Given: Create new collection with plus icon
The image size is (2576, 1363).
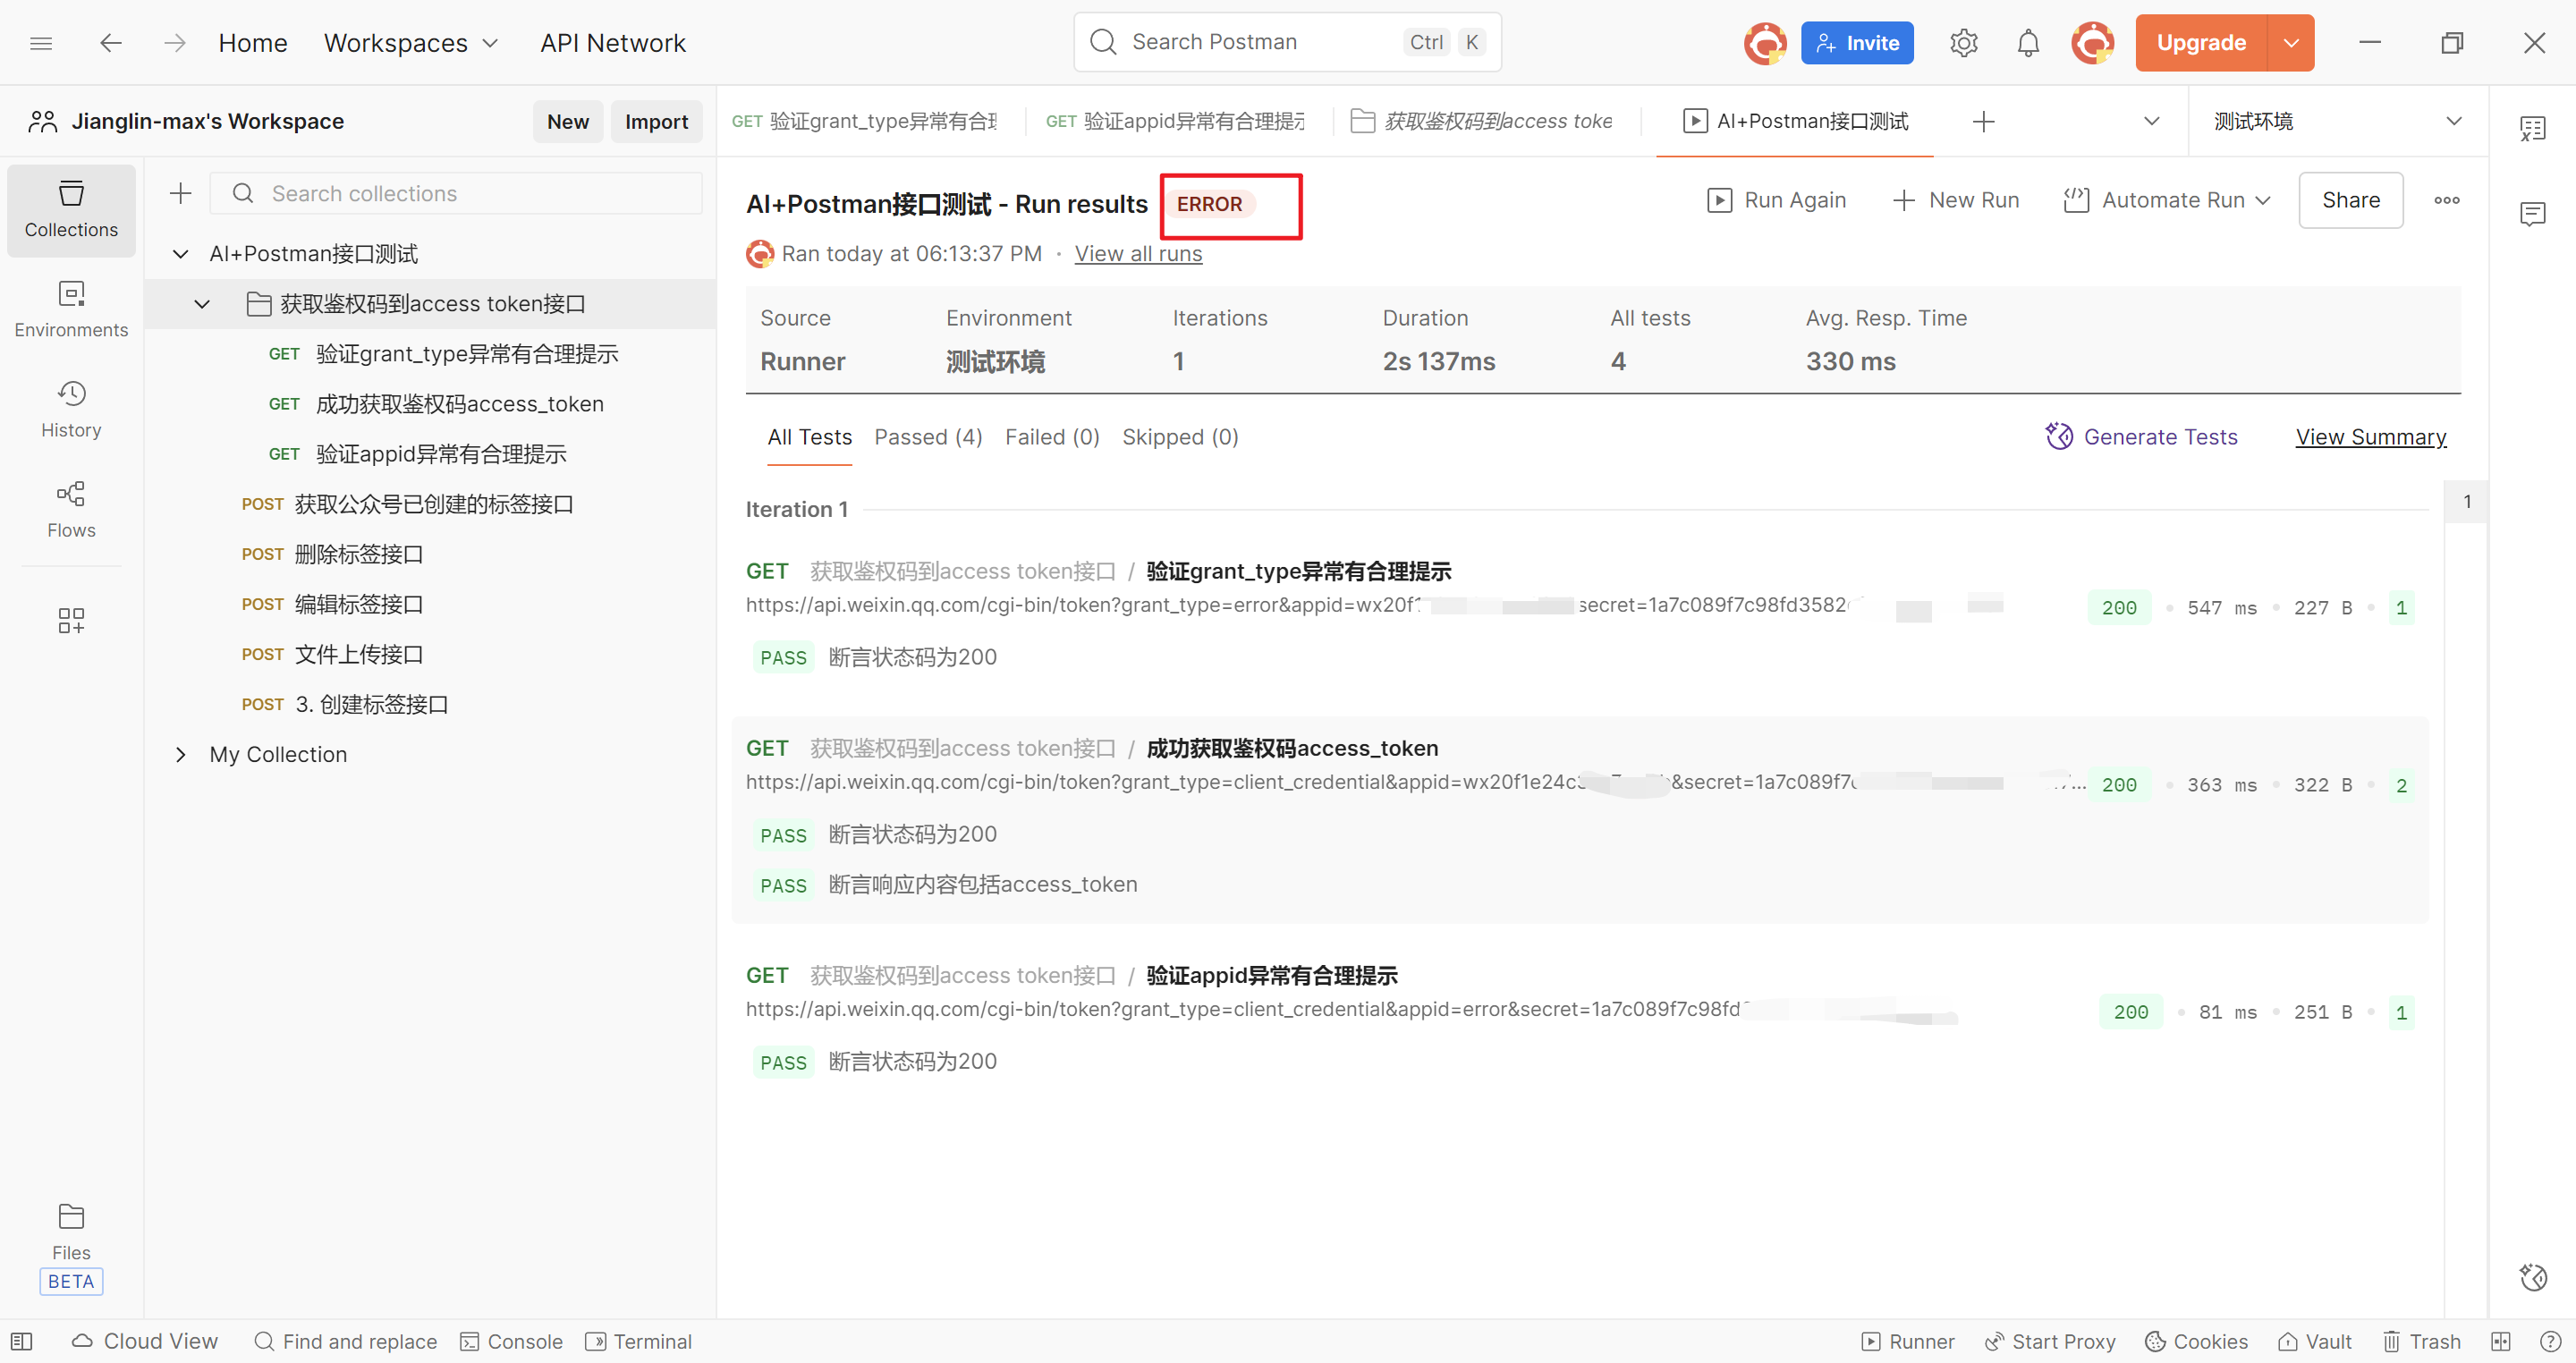Looking at the screenshot, I should pos(181,193).
